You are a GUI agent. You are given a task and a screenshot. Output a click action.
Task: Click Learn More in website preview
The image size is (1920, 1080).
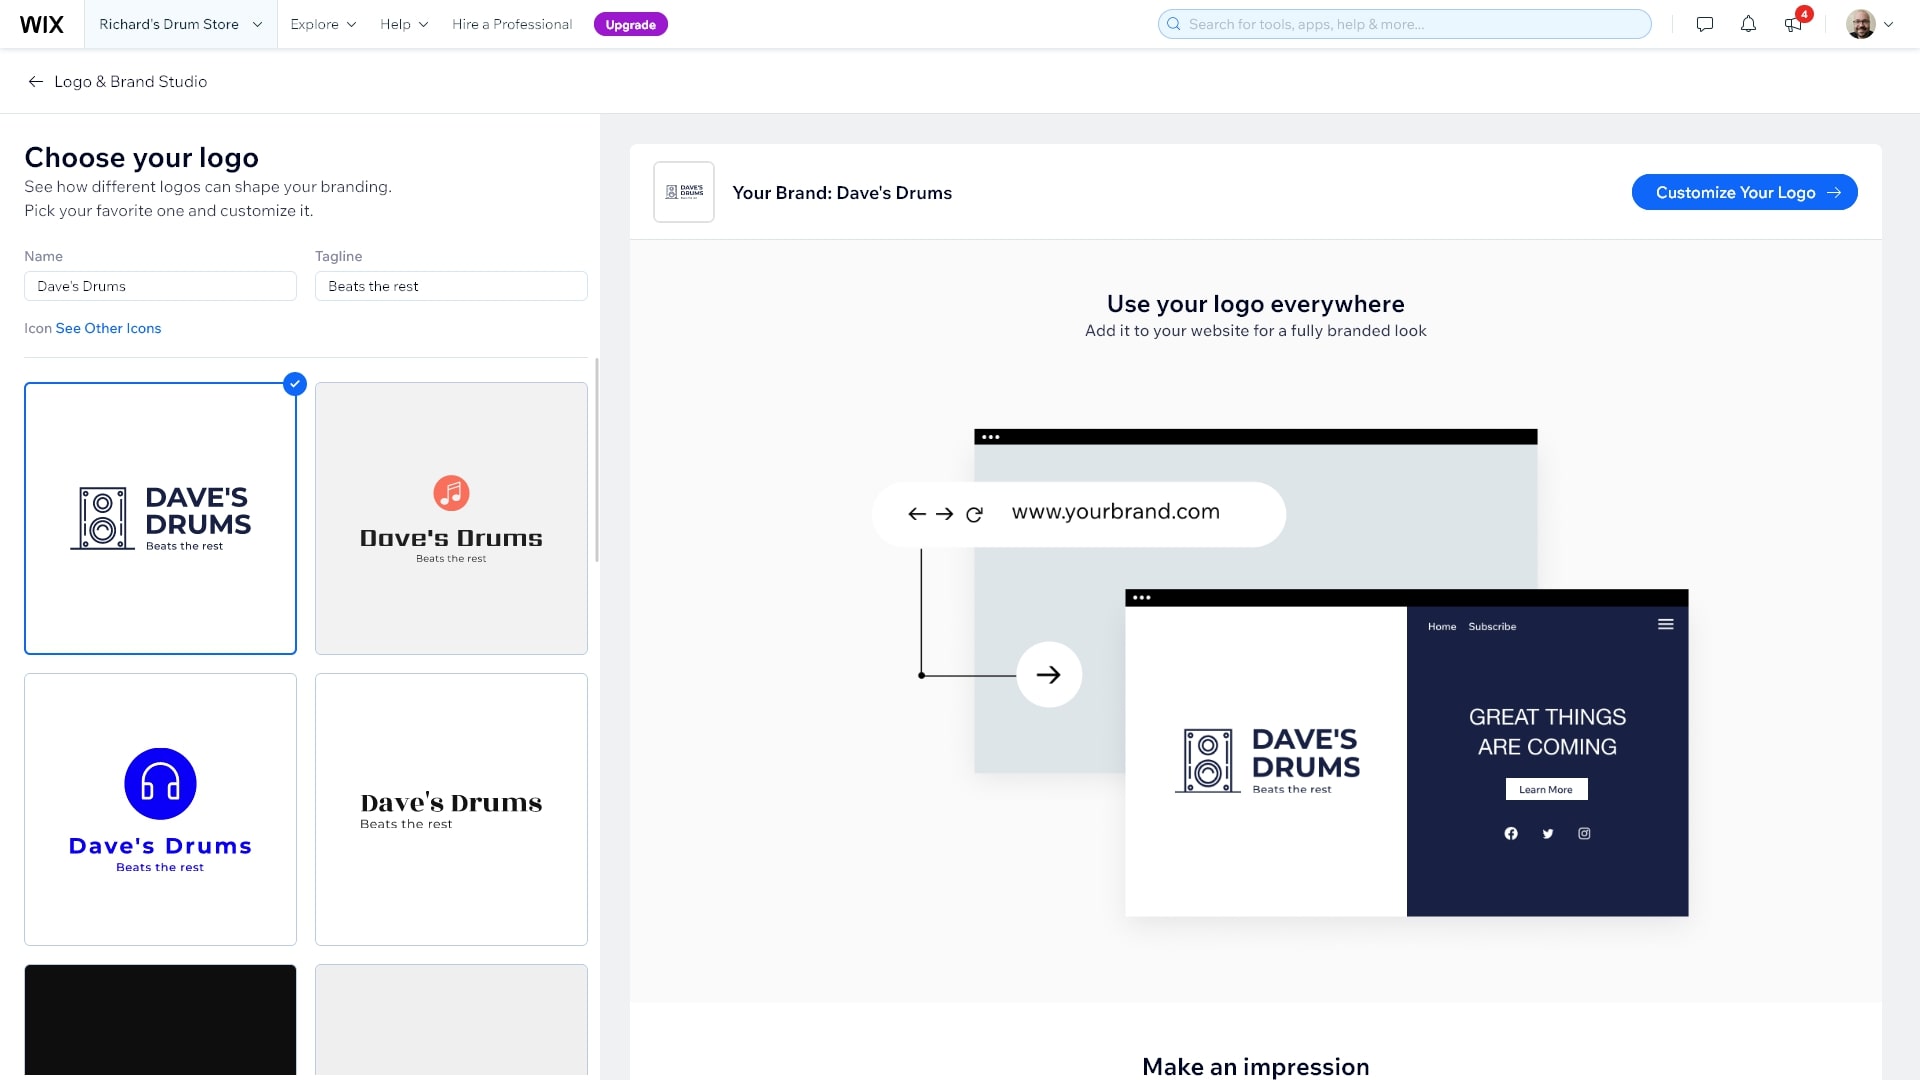tap(1546, 790)
